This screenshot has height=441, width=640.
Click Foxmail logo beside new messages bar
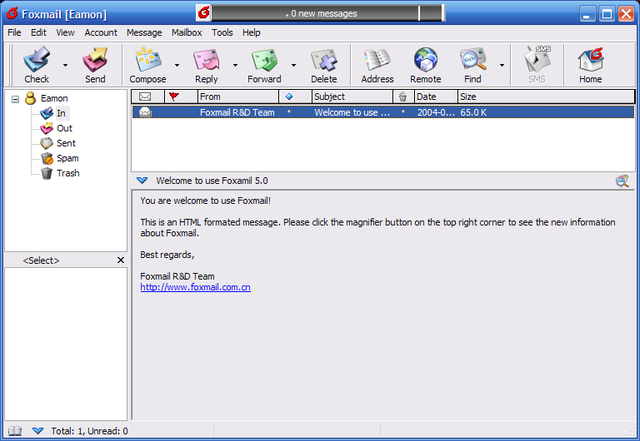[203, 13]
